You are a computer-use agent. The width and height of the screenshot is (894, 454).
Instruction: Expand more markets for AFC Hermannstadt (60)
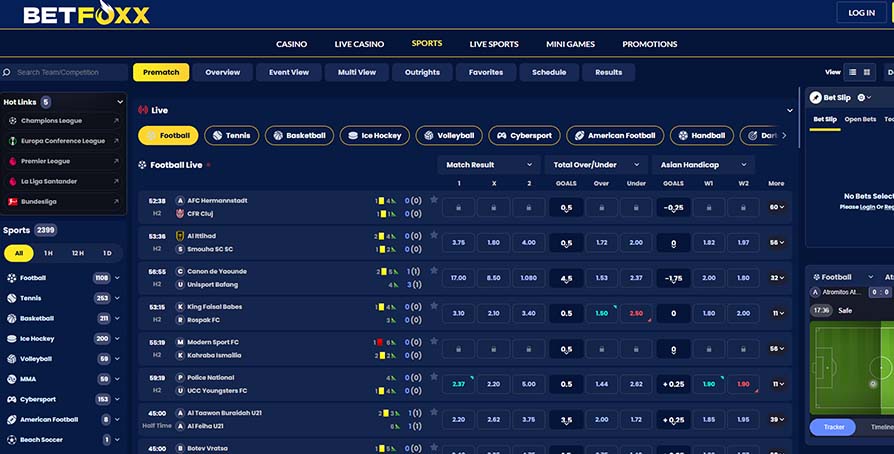coord(777,207)
